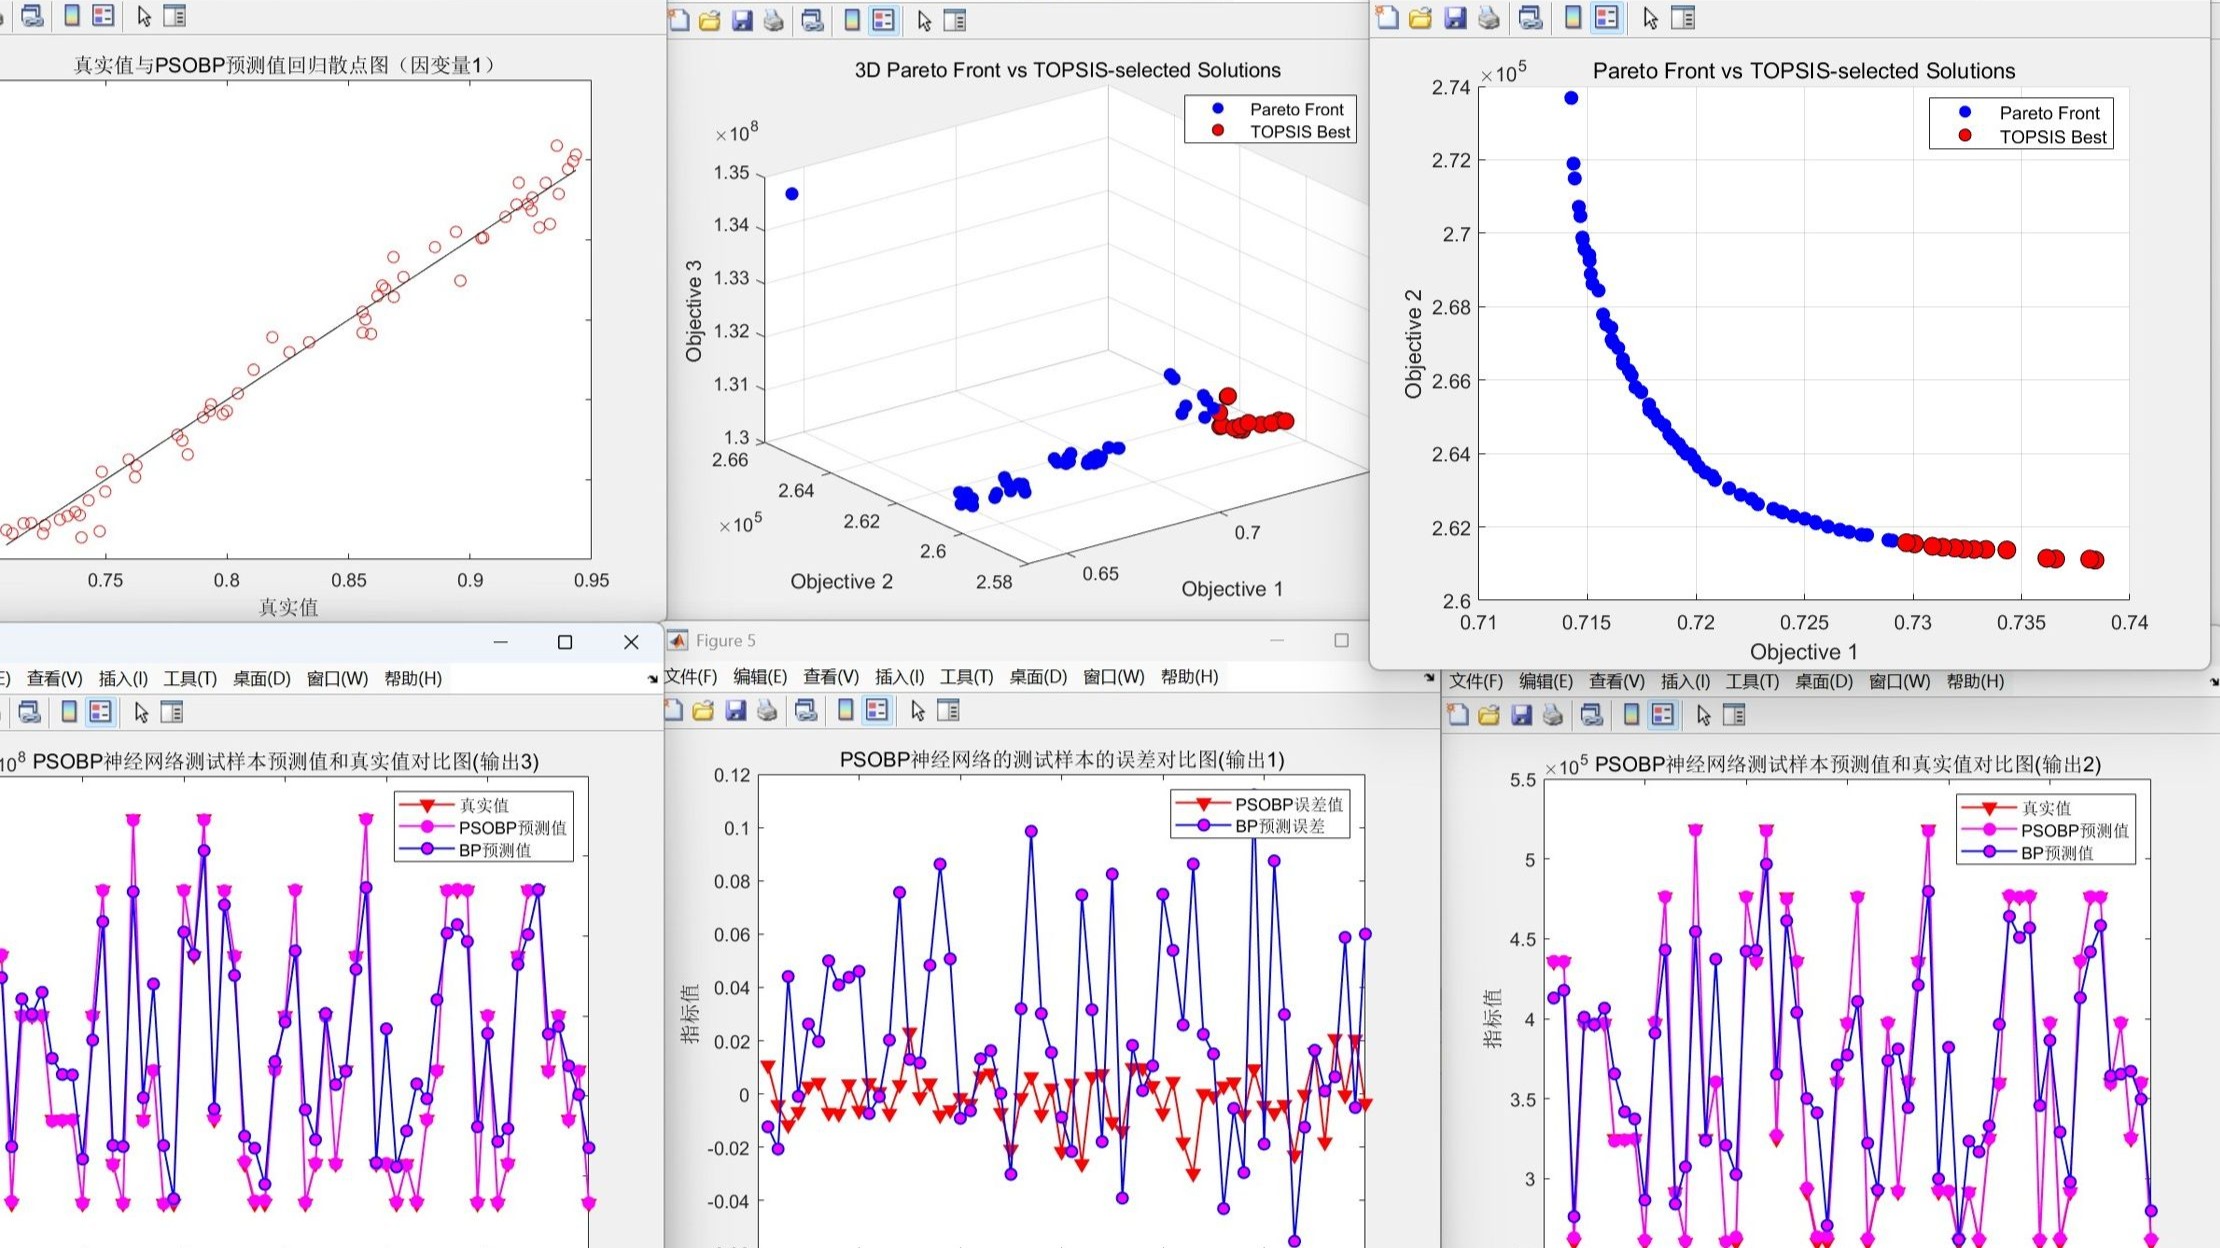Click red TOPSIS Best marker in 2D legend

[1965, 136]
